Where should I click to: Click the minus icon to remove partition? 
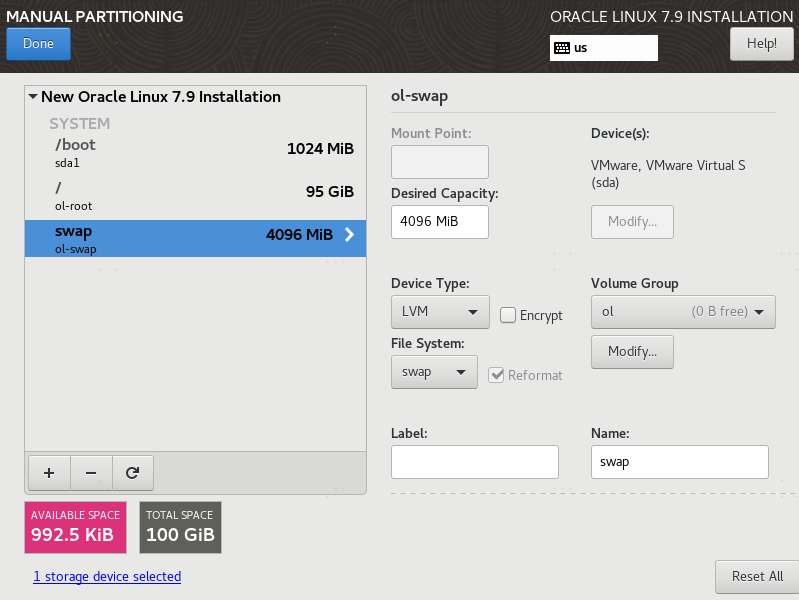[x=90, y=471]
